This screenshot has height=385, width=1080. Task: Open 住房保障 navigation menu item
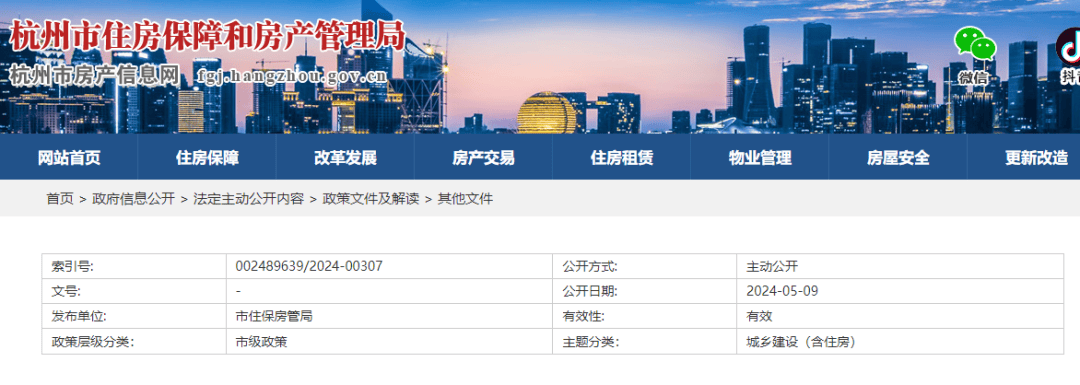[x=207, y=158]
